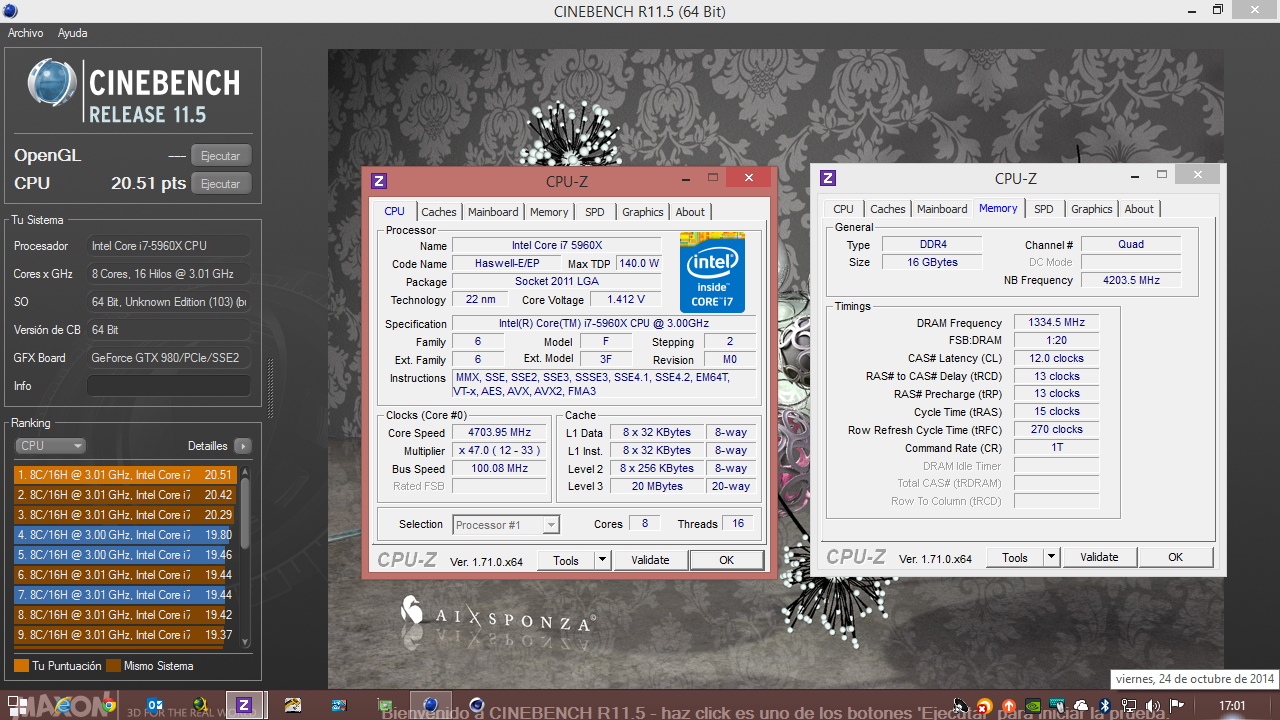Switch to Mainboard tab in right CPU-Z window
Viewport: 1280px width, 720px height.
point(942,209)
